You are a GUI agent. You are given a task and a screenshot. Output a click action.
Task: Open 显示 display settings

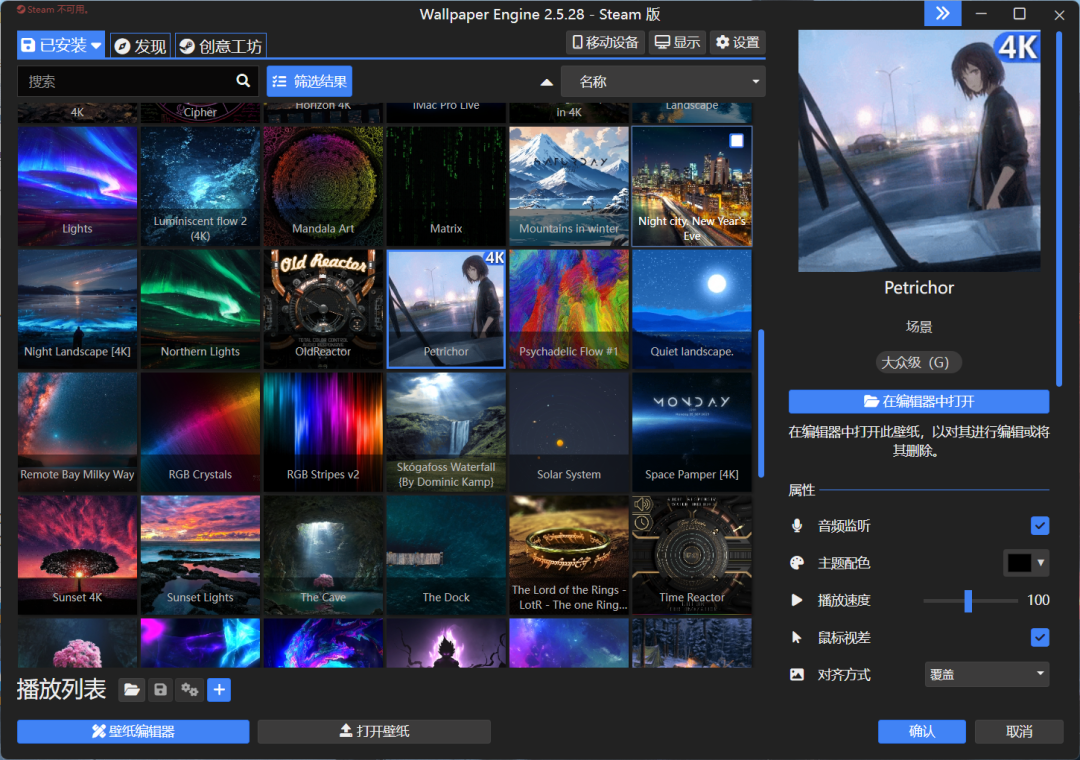676,43
